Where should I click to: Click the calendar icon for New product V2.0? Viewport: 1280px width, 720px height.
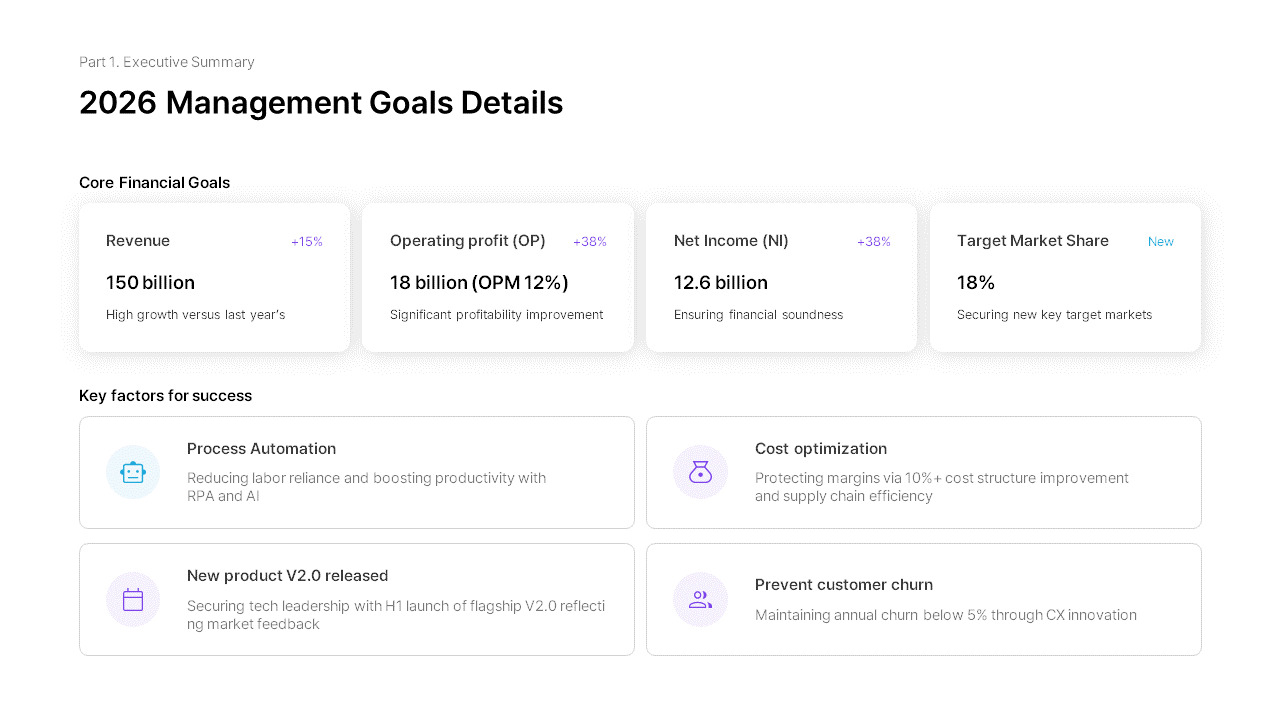pos(133,599)
